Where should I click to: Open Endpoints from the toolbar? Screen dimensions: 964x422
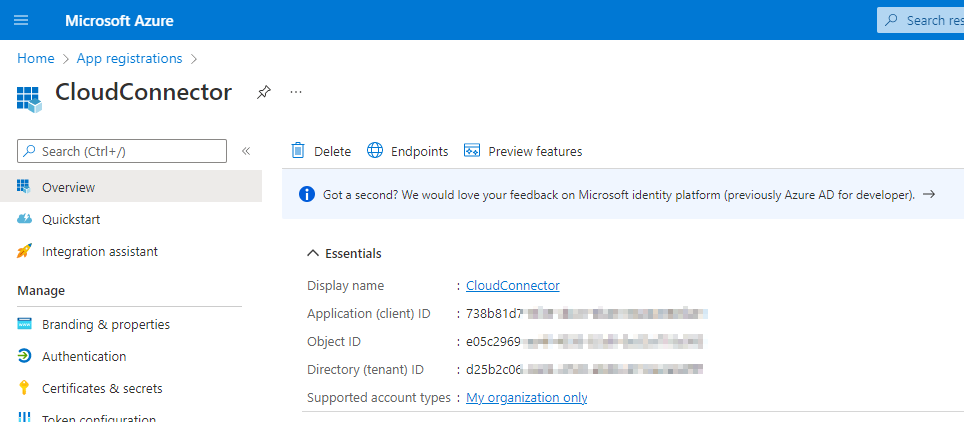408,151
